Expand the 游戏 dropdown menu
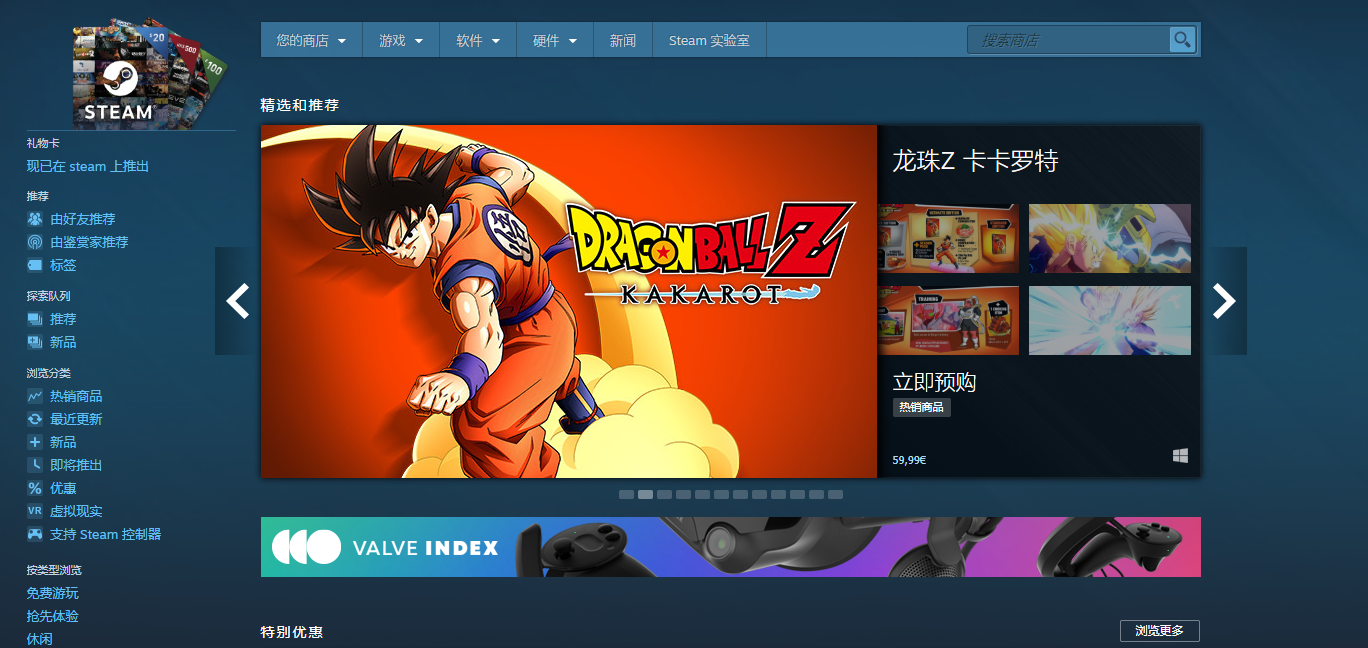 point(401,41)
